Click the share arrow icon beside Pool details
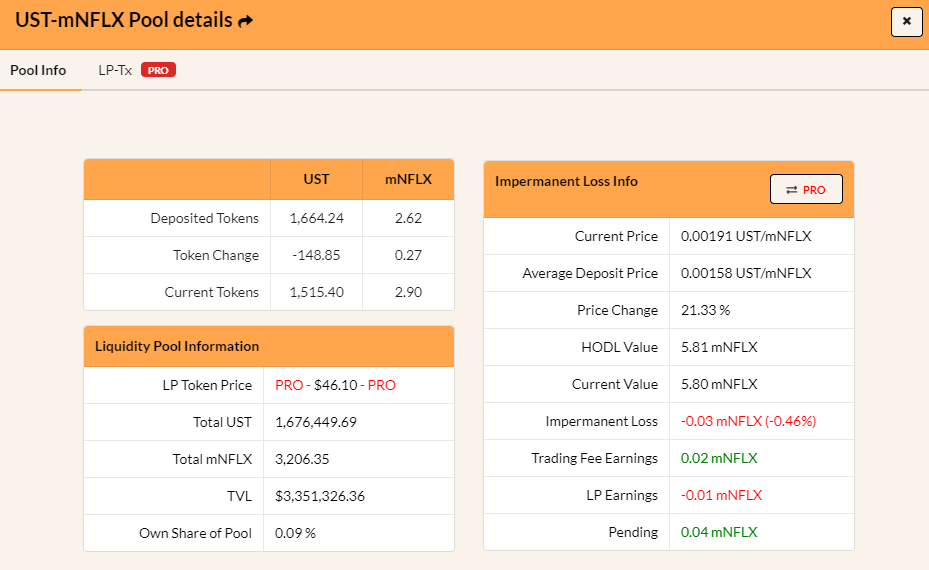 (245, 21)
